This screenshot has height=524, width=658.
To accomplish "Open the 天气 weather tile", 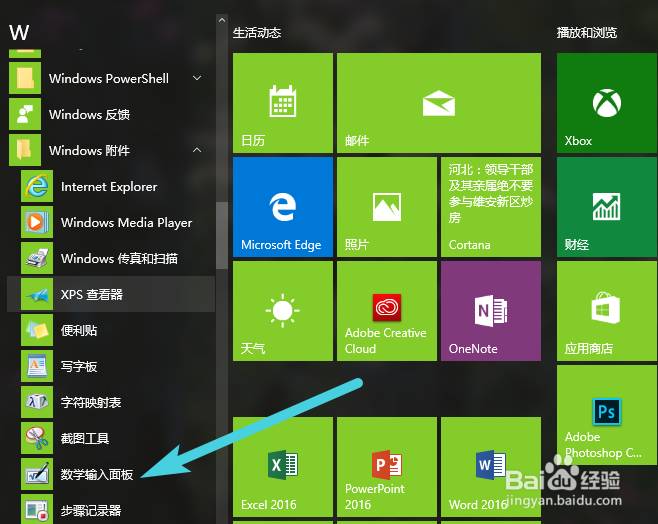I will (283, 311).
